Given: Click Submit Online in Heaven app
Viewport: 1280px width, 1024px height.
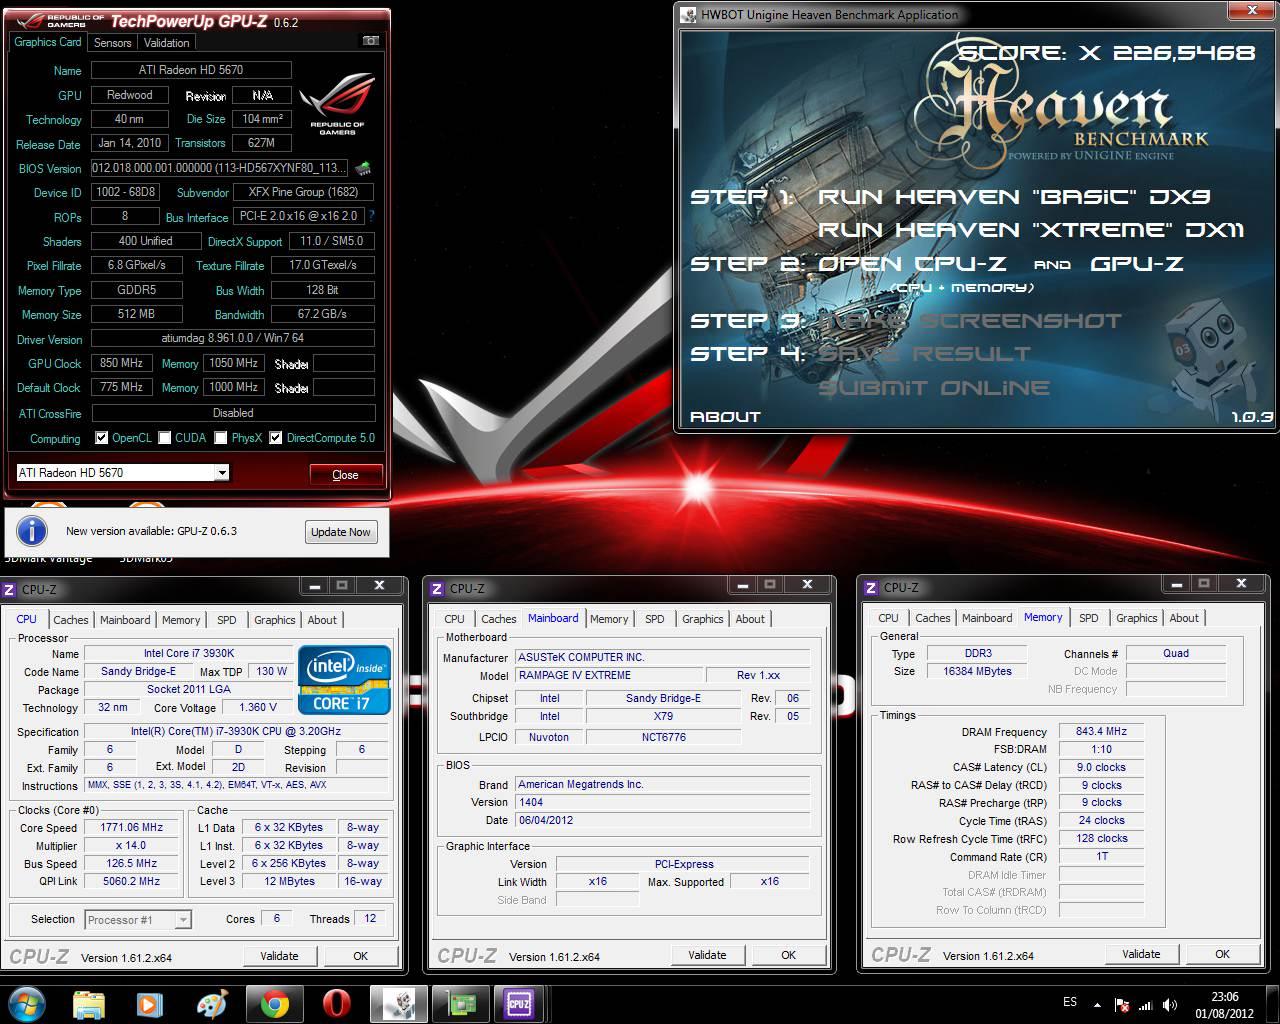Looking at the screenshot, I should (x=934, y=388).
